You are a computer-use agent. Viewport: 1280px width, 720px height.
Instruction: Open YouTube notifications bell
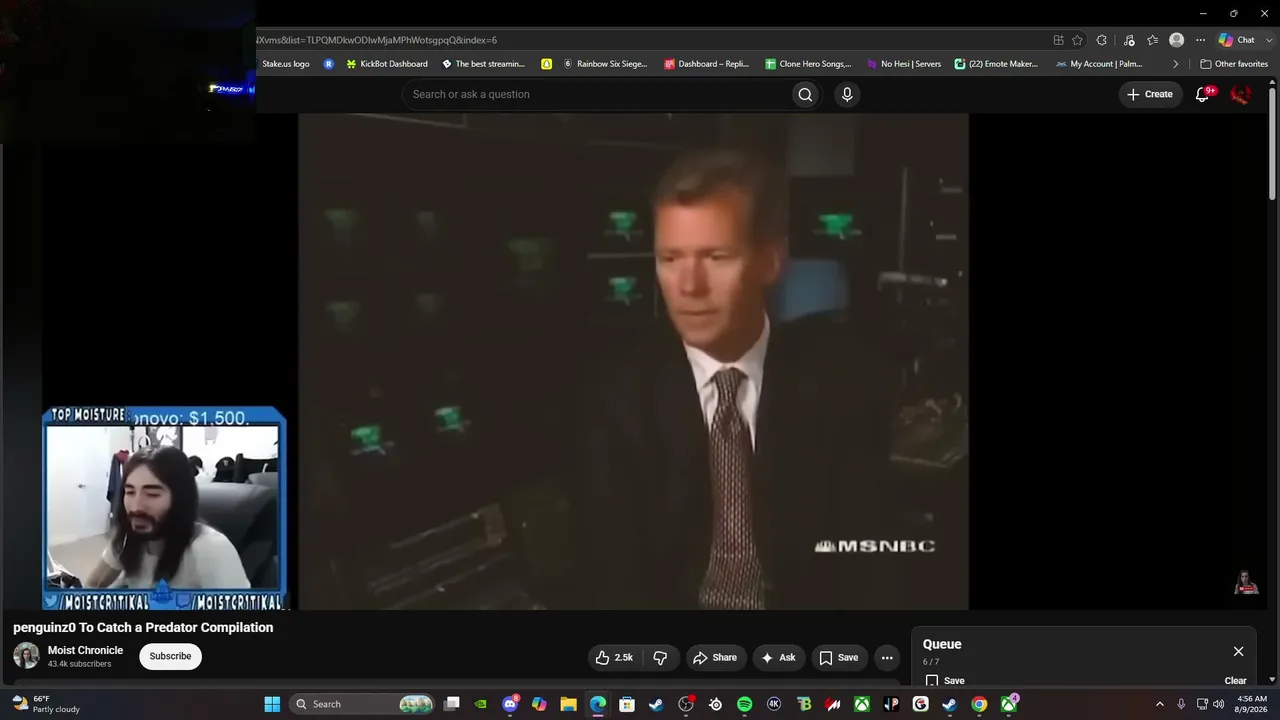coord(1203,94)
